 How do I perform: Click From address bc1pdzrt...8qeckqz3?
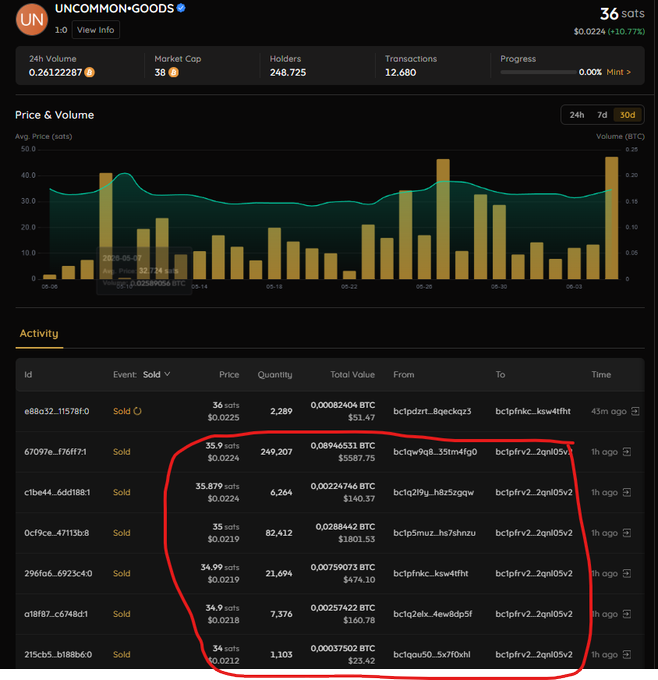[x=432, y=411]
